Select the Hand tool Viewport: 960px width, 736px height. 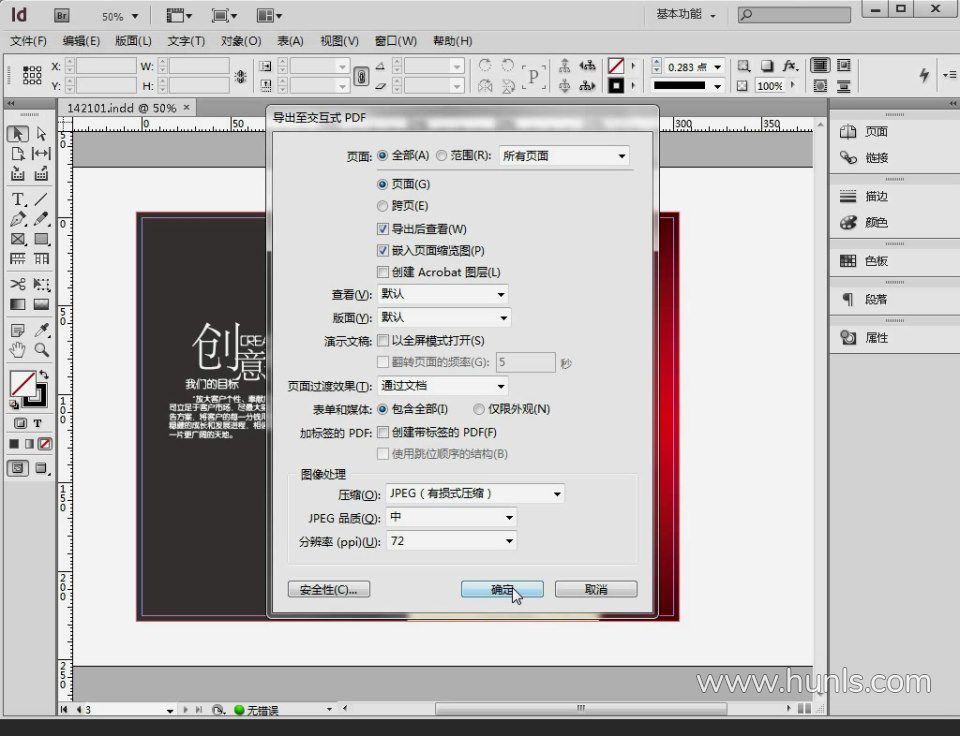coord(18,350)
